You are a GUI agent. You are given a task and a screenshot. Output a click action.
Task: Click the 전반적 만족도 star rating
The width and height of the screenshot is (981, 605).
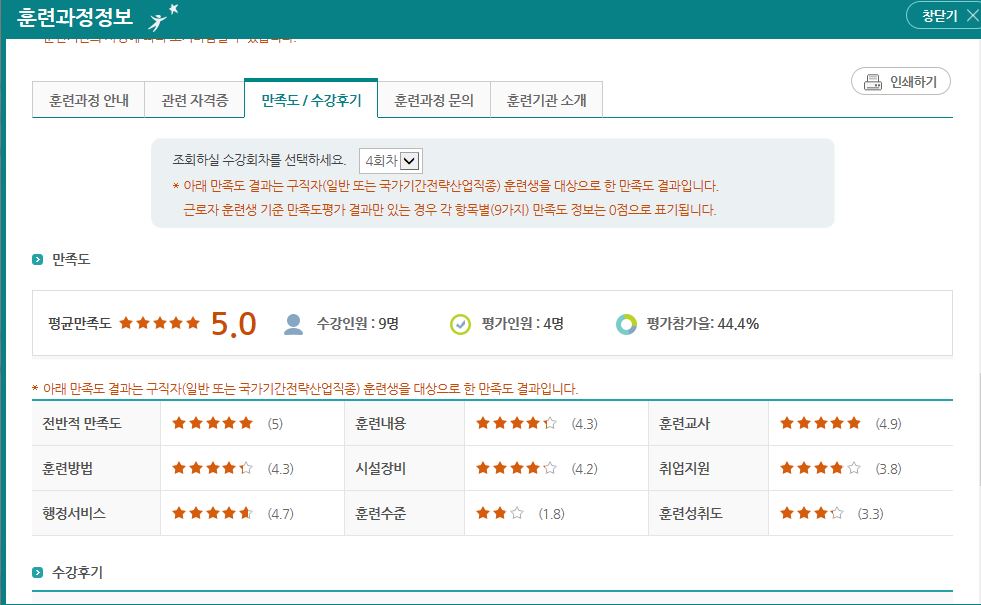tap(212, 423)
